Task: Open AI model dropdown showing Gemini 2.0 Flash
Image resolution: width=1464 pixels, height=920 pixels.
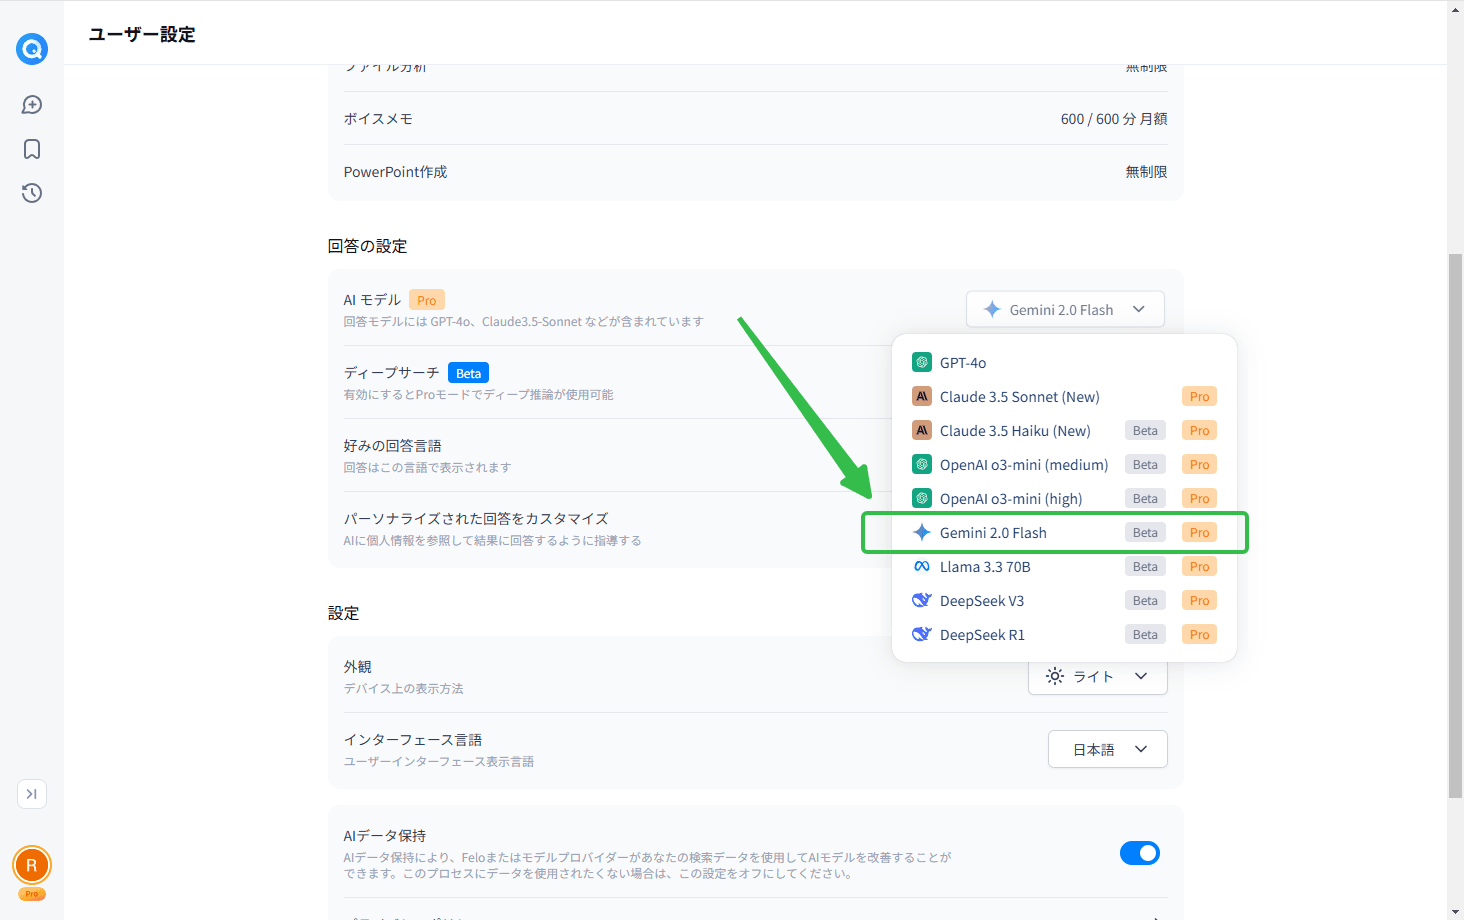Action: point(1065,309)
